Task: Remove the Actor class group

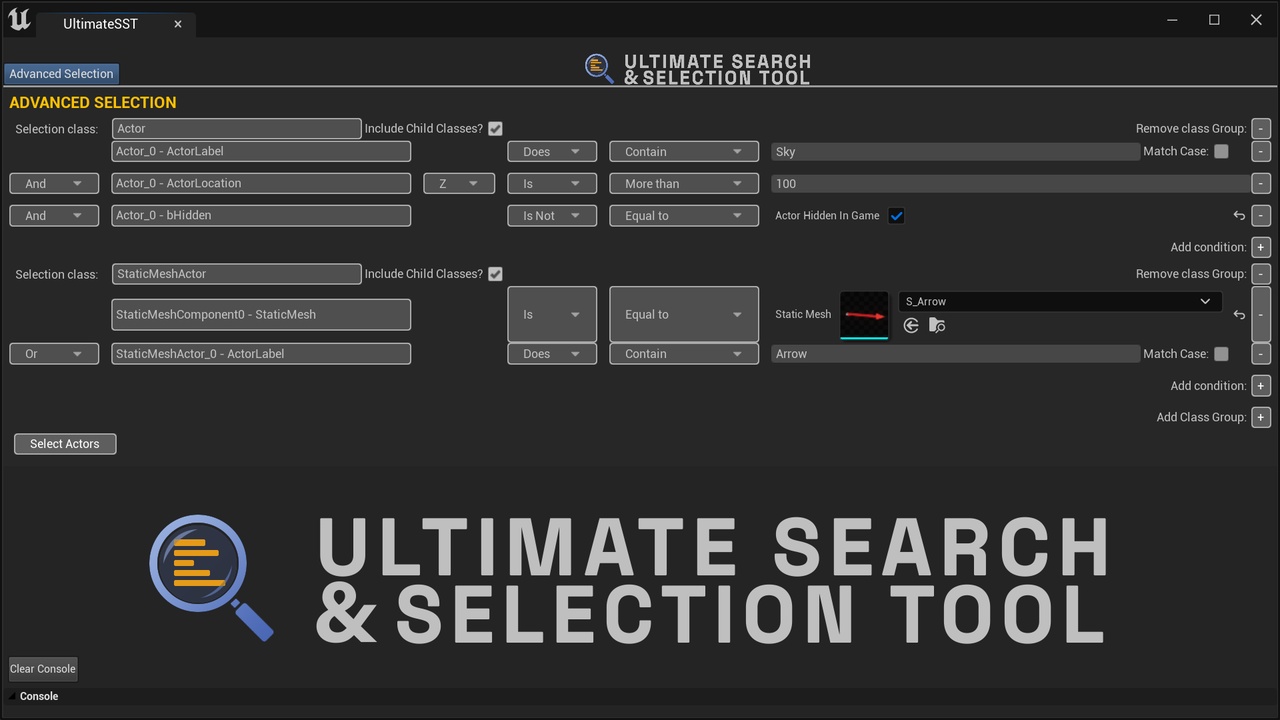Action: [1261, 128]
